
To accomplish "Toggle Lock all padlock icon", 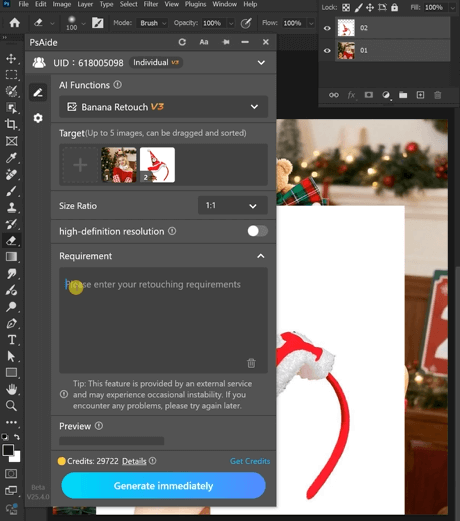I will coord(394,7).
